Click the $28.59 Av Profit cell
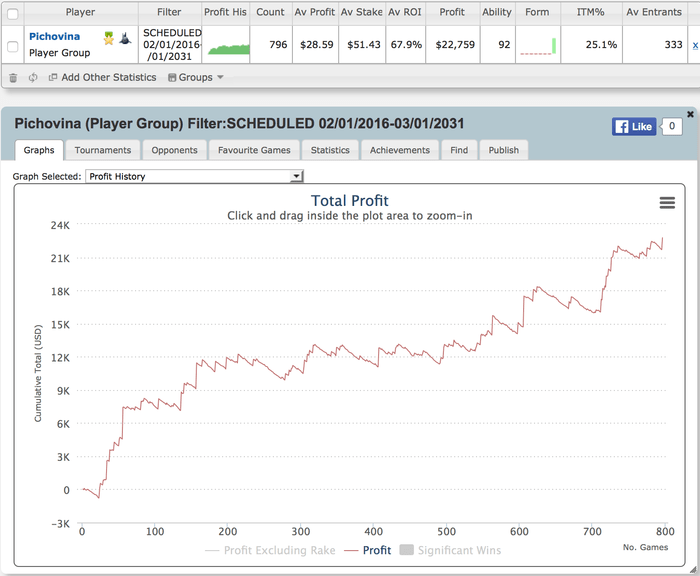Screen dimensions: 700x576 coord(317,45)
